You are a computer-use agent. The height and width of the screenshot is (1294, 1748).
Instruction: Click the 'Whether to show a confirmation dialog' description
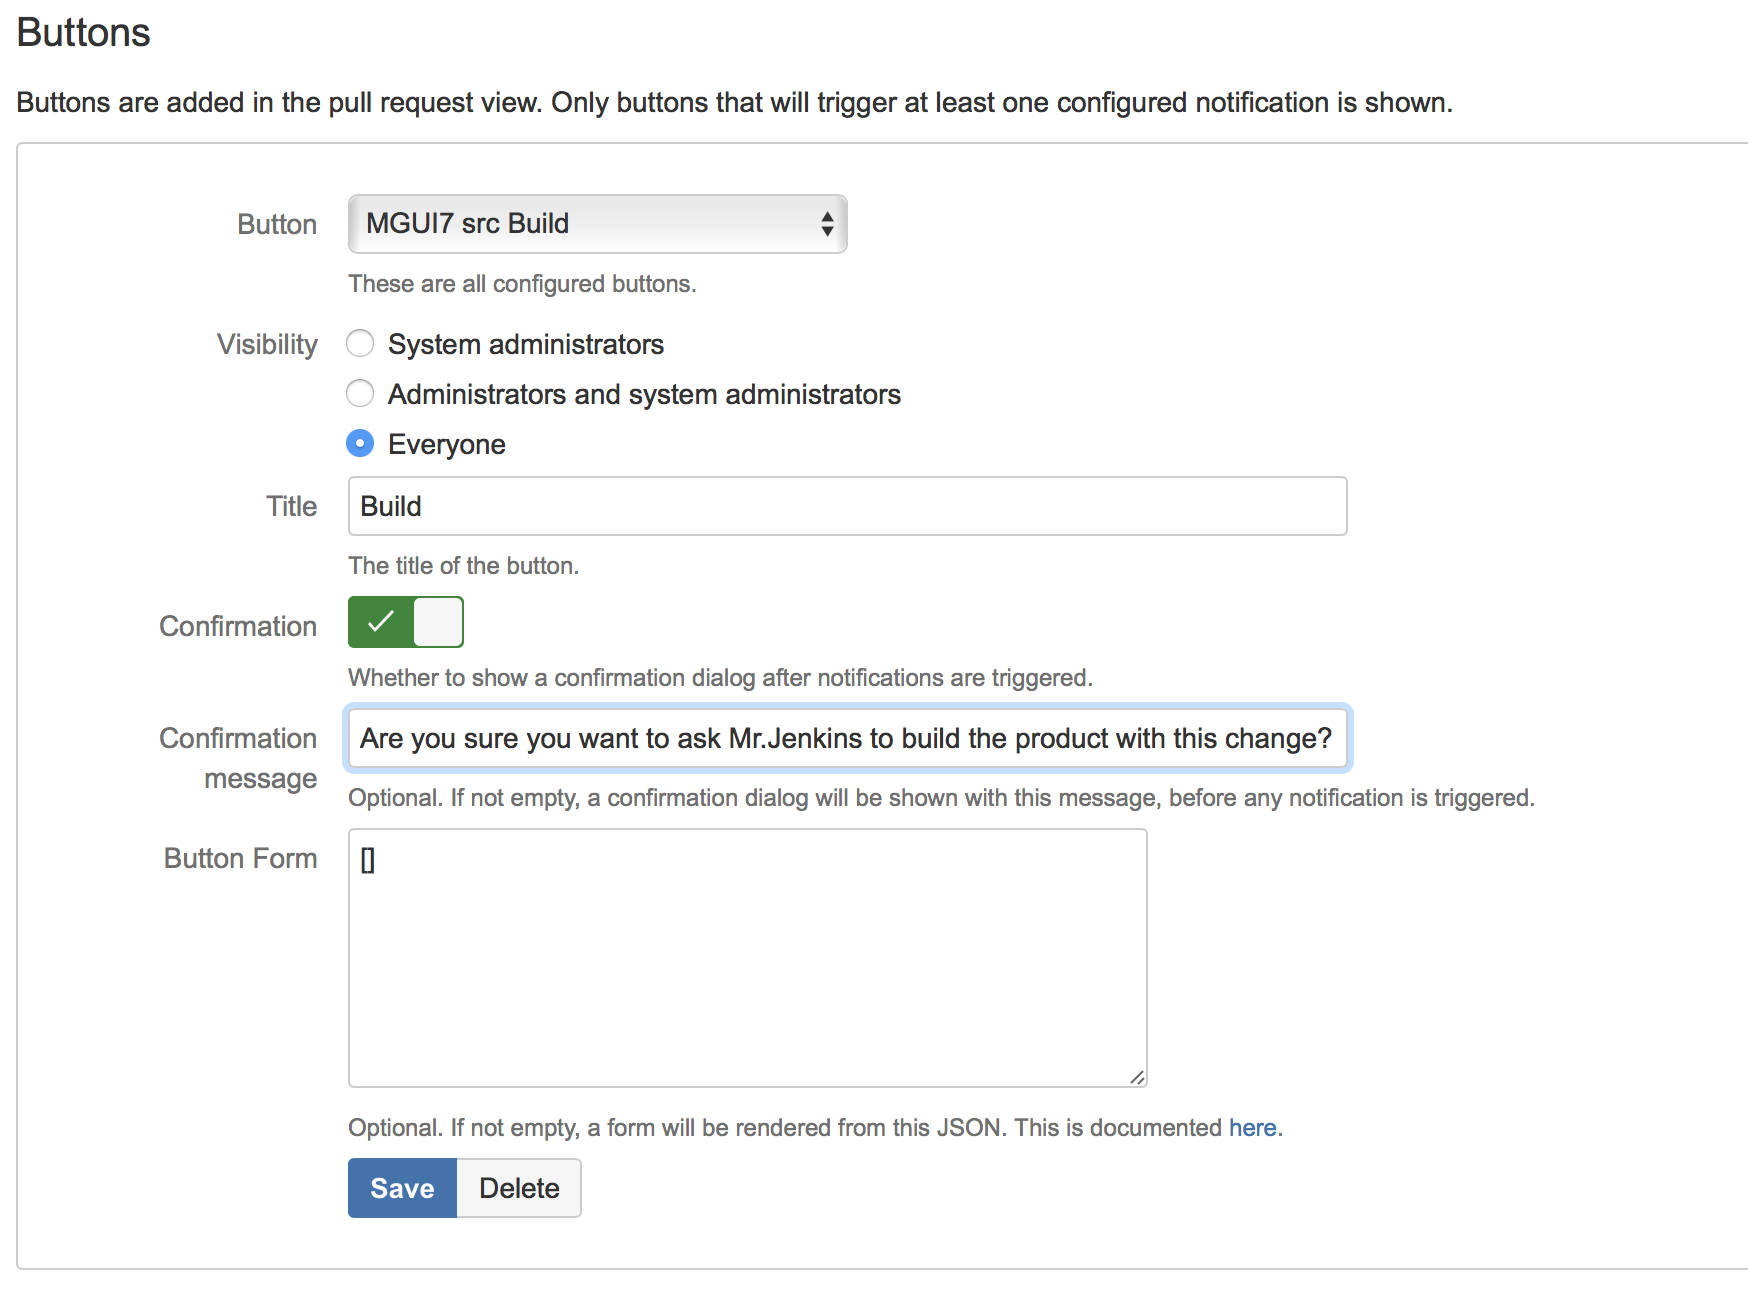click(x=720, y=678)
